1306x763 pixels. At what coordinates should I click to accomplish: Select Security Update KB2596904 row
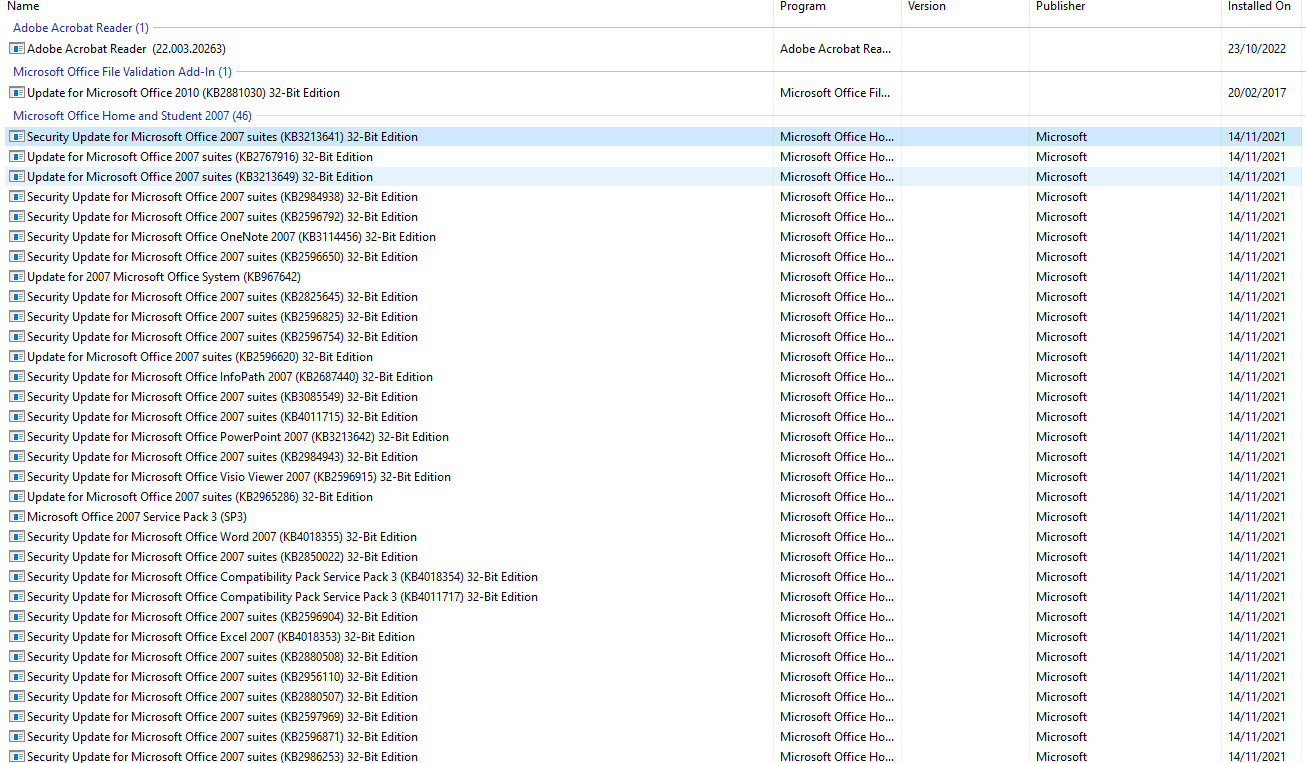pyautogui.click(x=654, y=616)
